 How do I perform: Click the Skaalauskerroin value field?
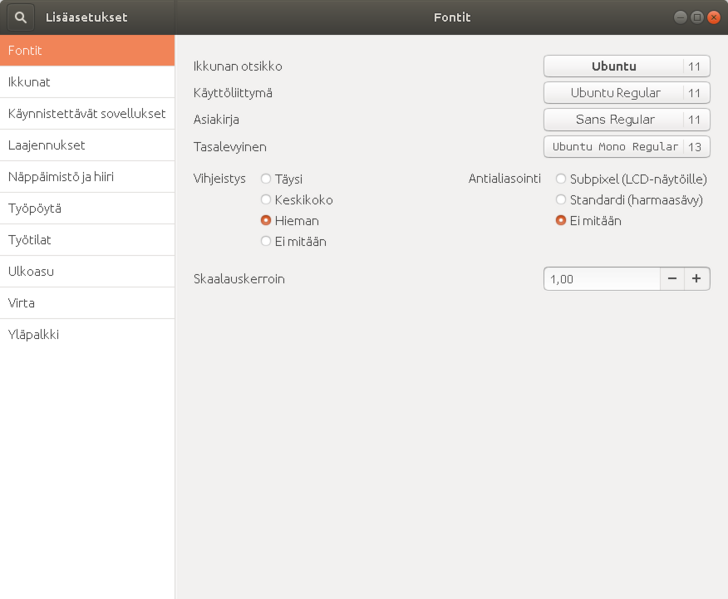pos(601,279)
